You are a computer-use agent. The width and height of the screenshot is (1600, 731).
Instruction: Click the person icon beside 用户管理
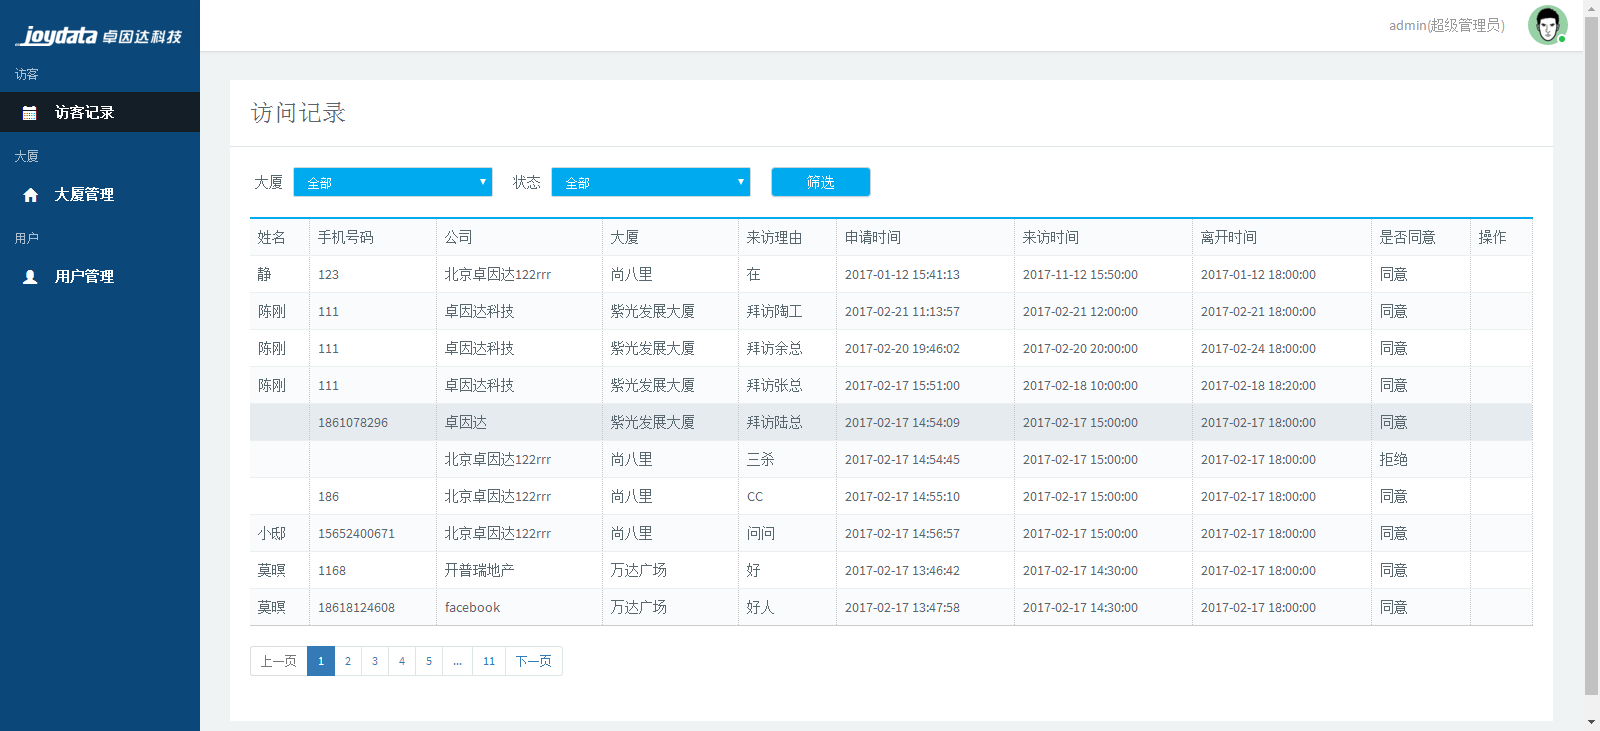[30, 277]
